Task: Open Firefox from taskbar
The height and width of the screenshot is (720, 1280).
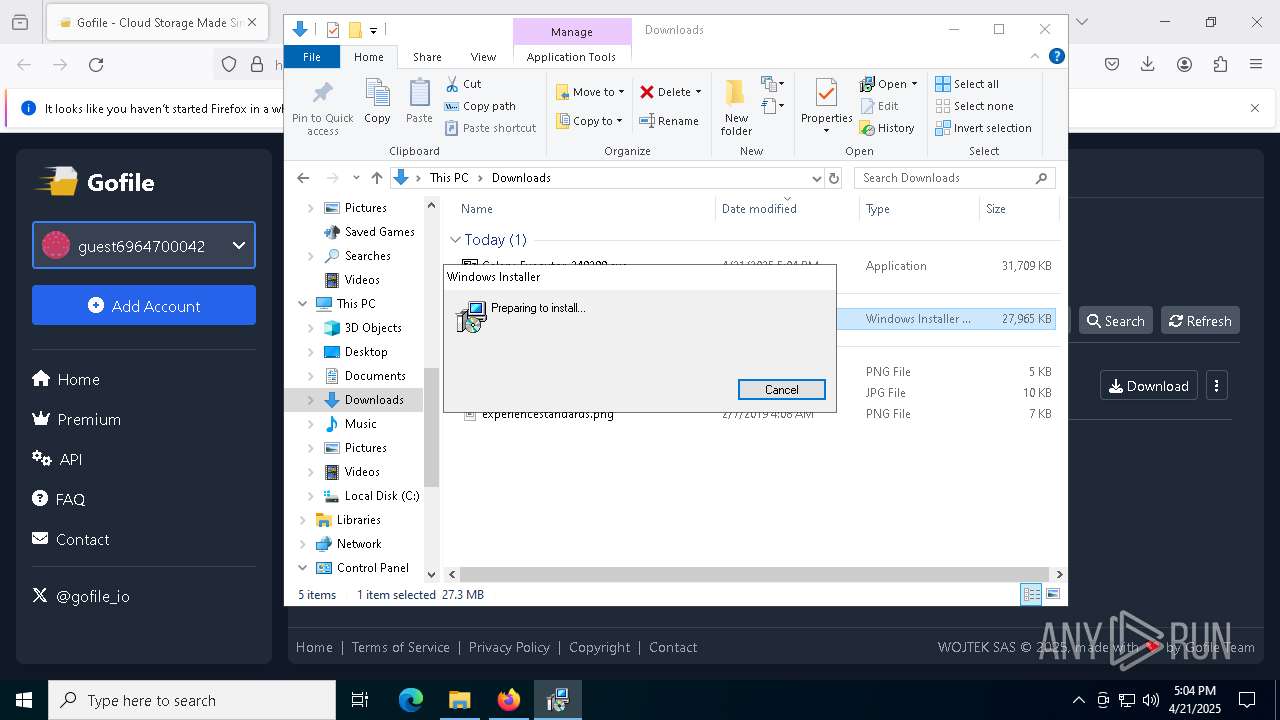Action: coord(509,700)
